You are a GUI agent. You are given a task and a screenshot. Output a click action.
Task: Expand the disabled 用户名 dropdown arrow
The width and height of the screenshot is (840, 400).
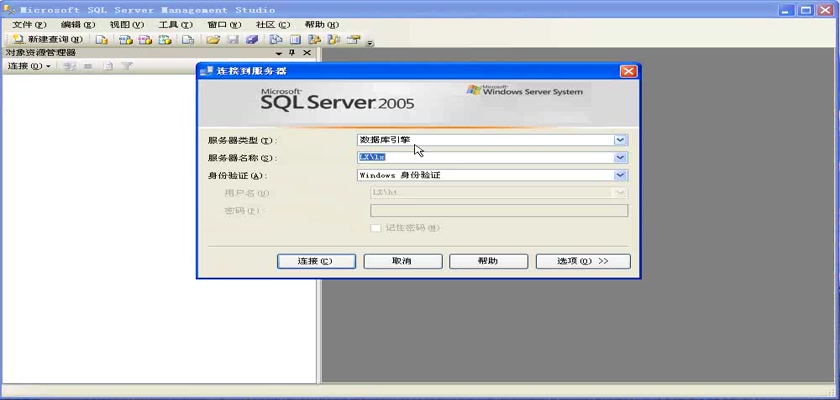620,193
